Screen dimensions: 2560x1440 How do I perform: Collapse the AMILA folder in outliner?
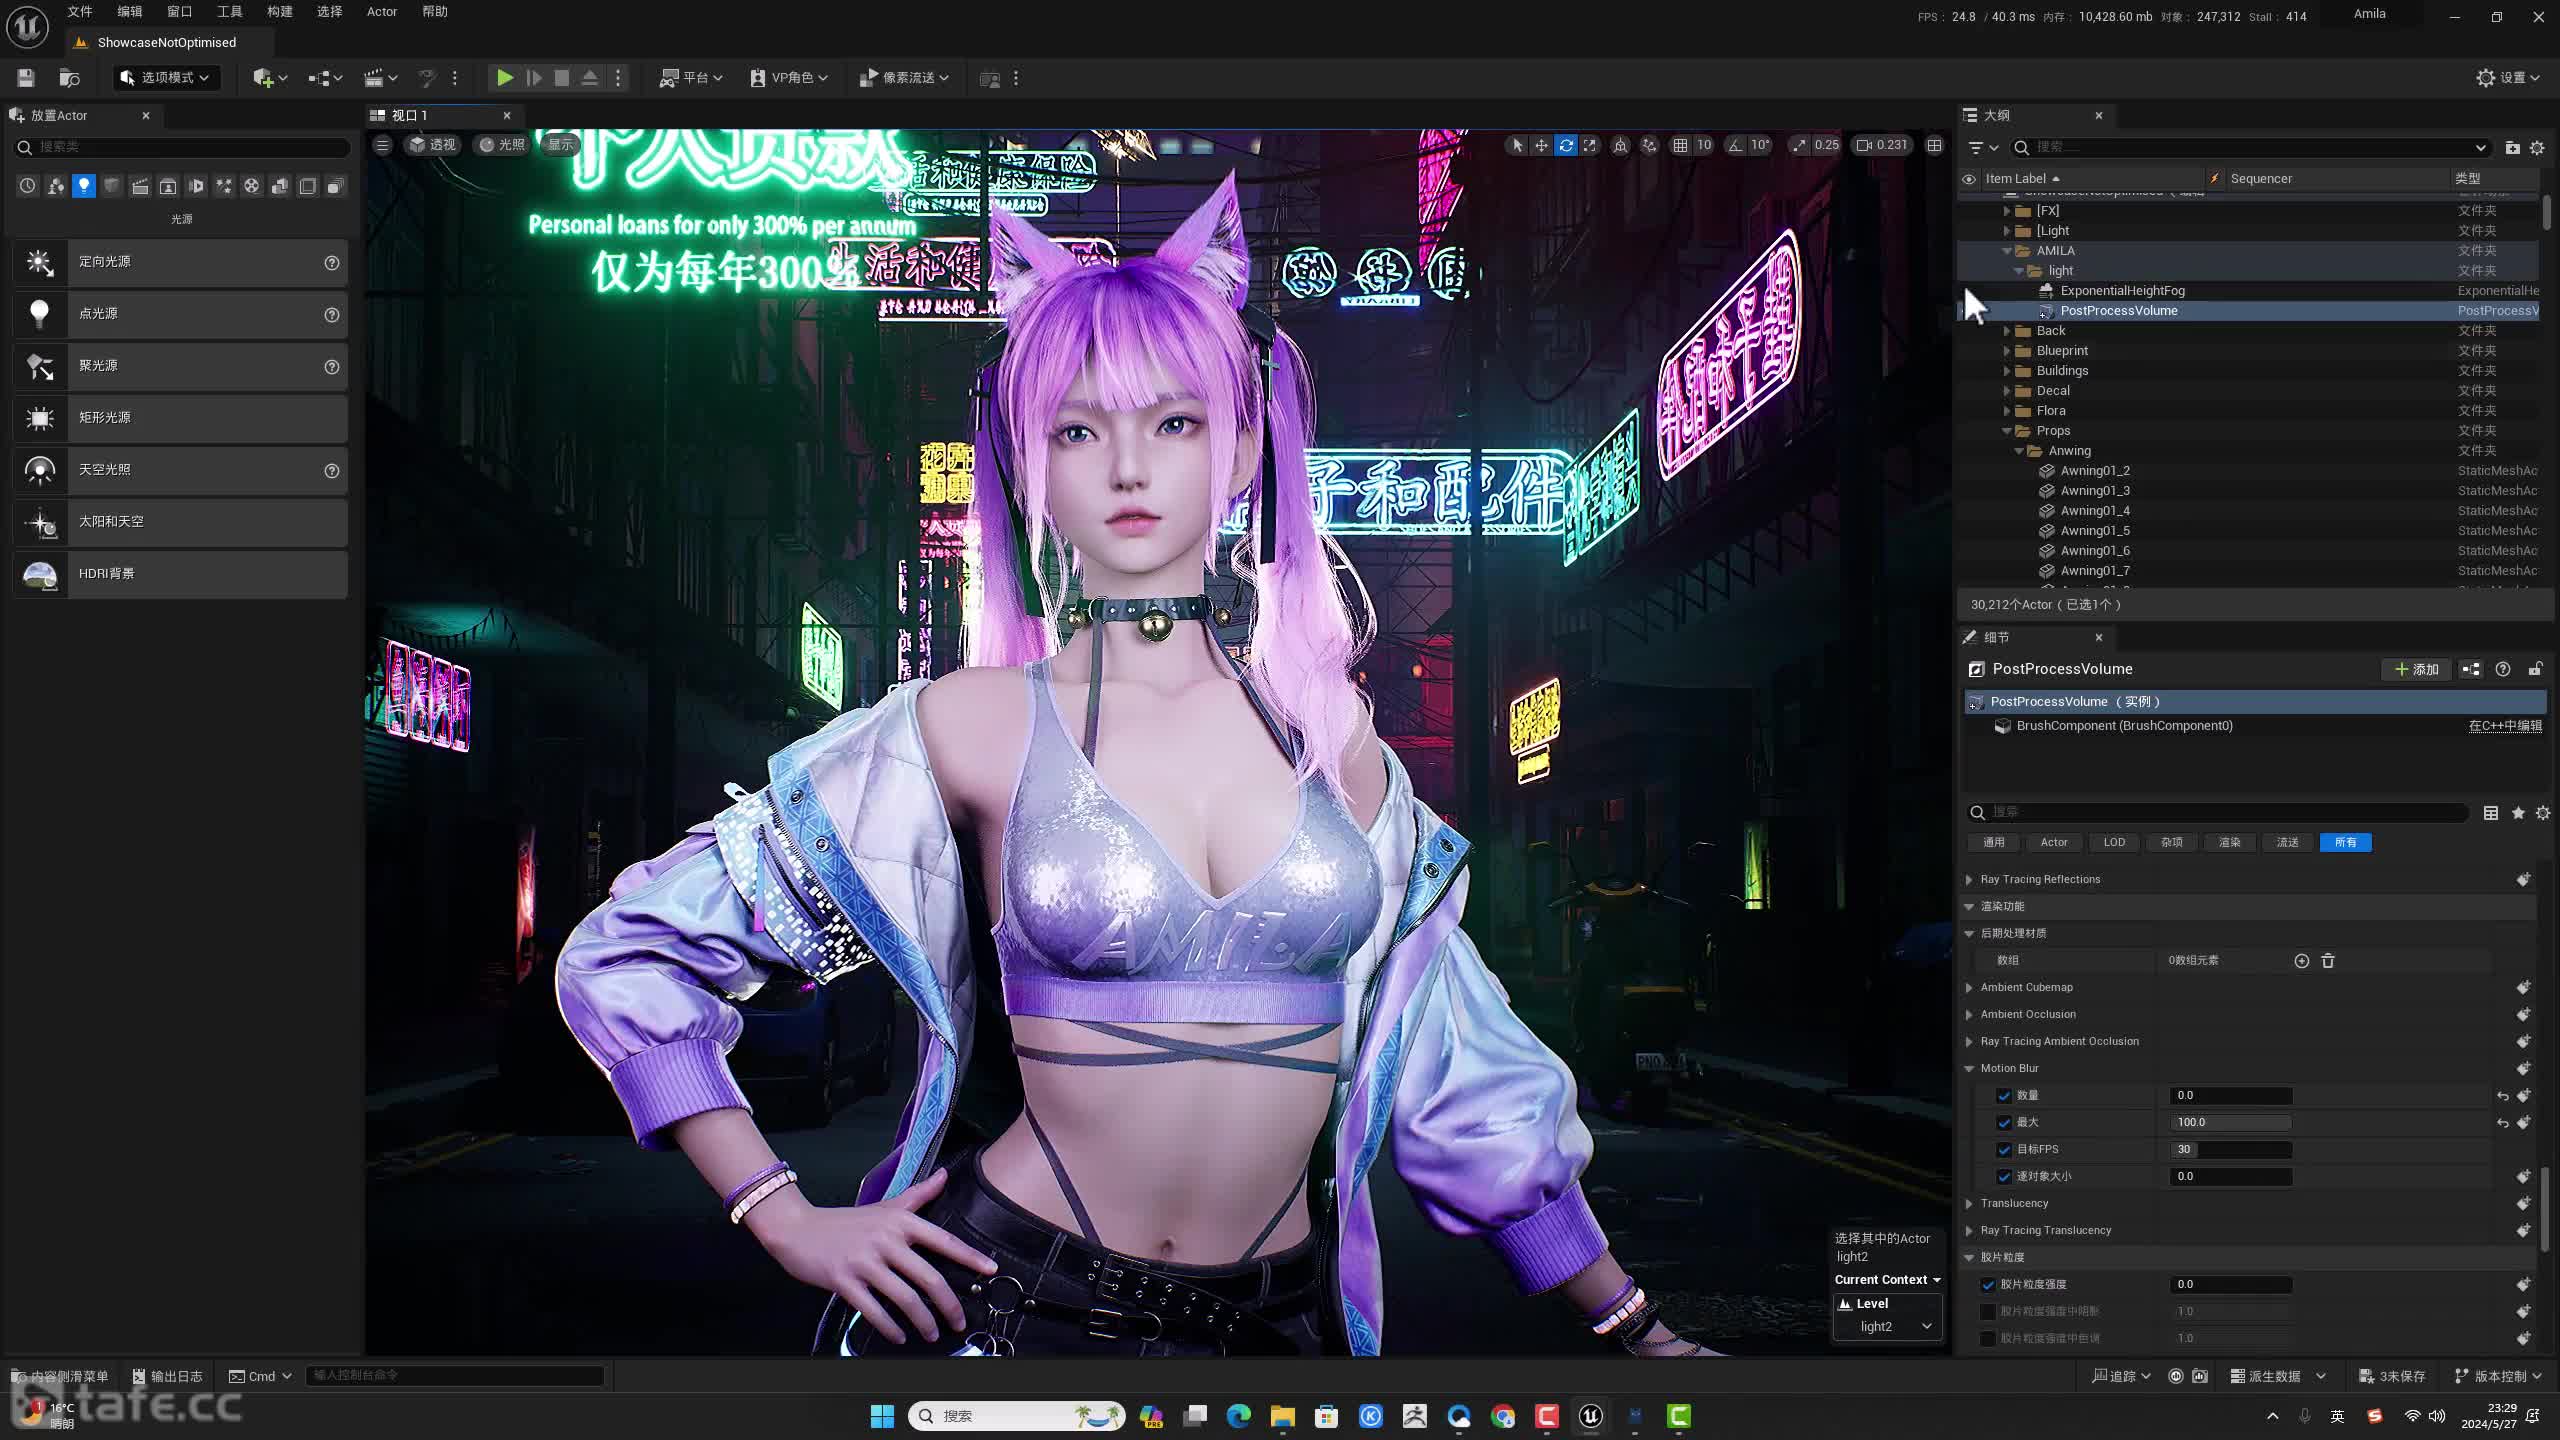tap(2007, 251)
